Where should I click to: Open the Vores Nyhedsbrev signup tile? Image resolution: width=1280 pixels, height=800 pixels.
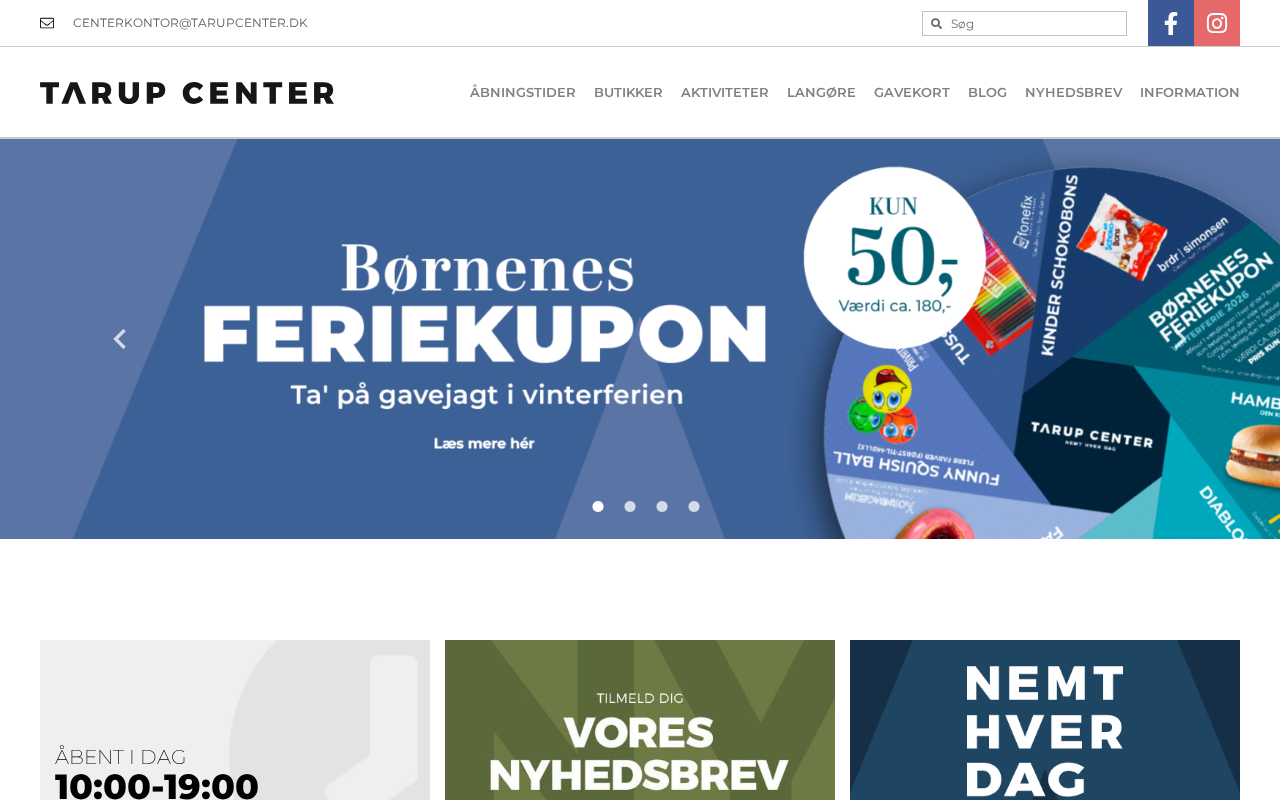640,720
